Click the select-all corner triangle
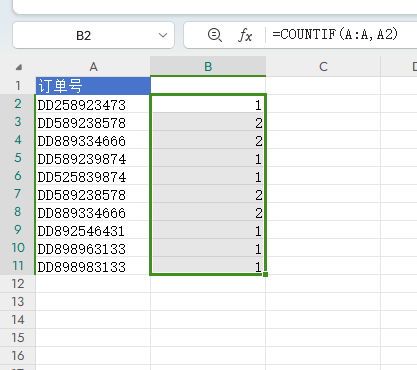This screenshot has height=370, width=417. [19, 67]
